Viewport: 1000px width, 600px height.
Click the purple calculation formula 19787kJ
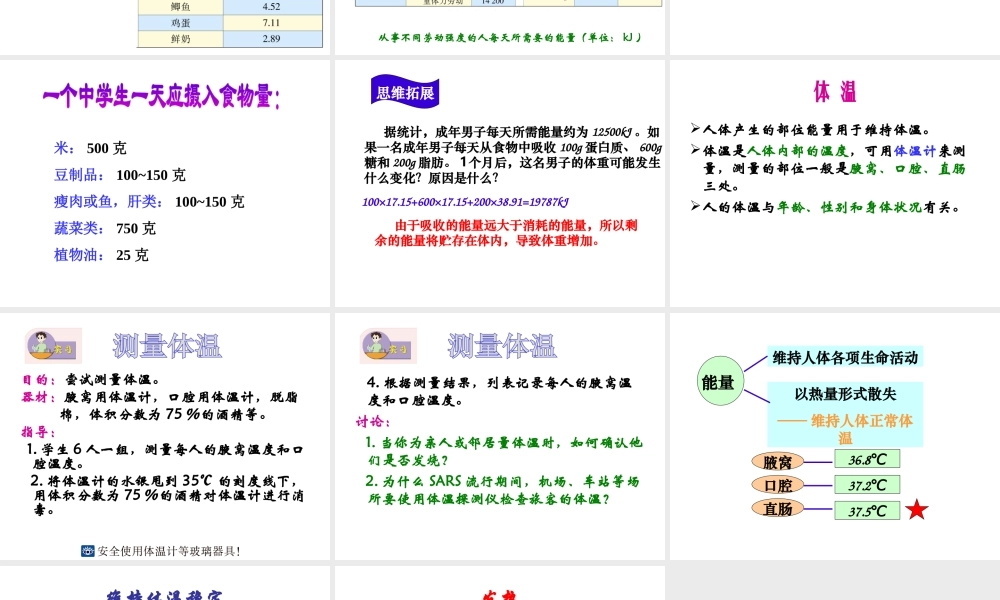(x=466, y=202)
